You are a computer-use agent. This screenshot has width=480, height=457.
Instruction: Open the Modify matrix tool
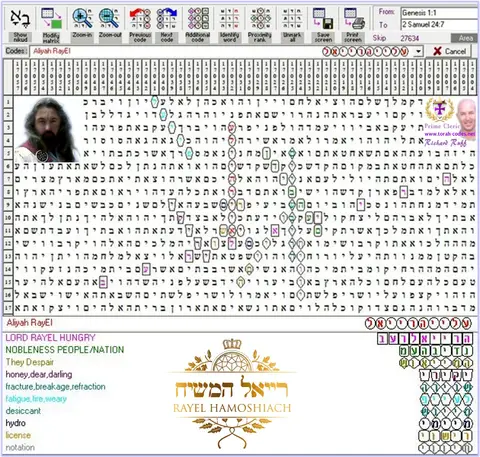[51, 19]
